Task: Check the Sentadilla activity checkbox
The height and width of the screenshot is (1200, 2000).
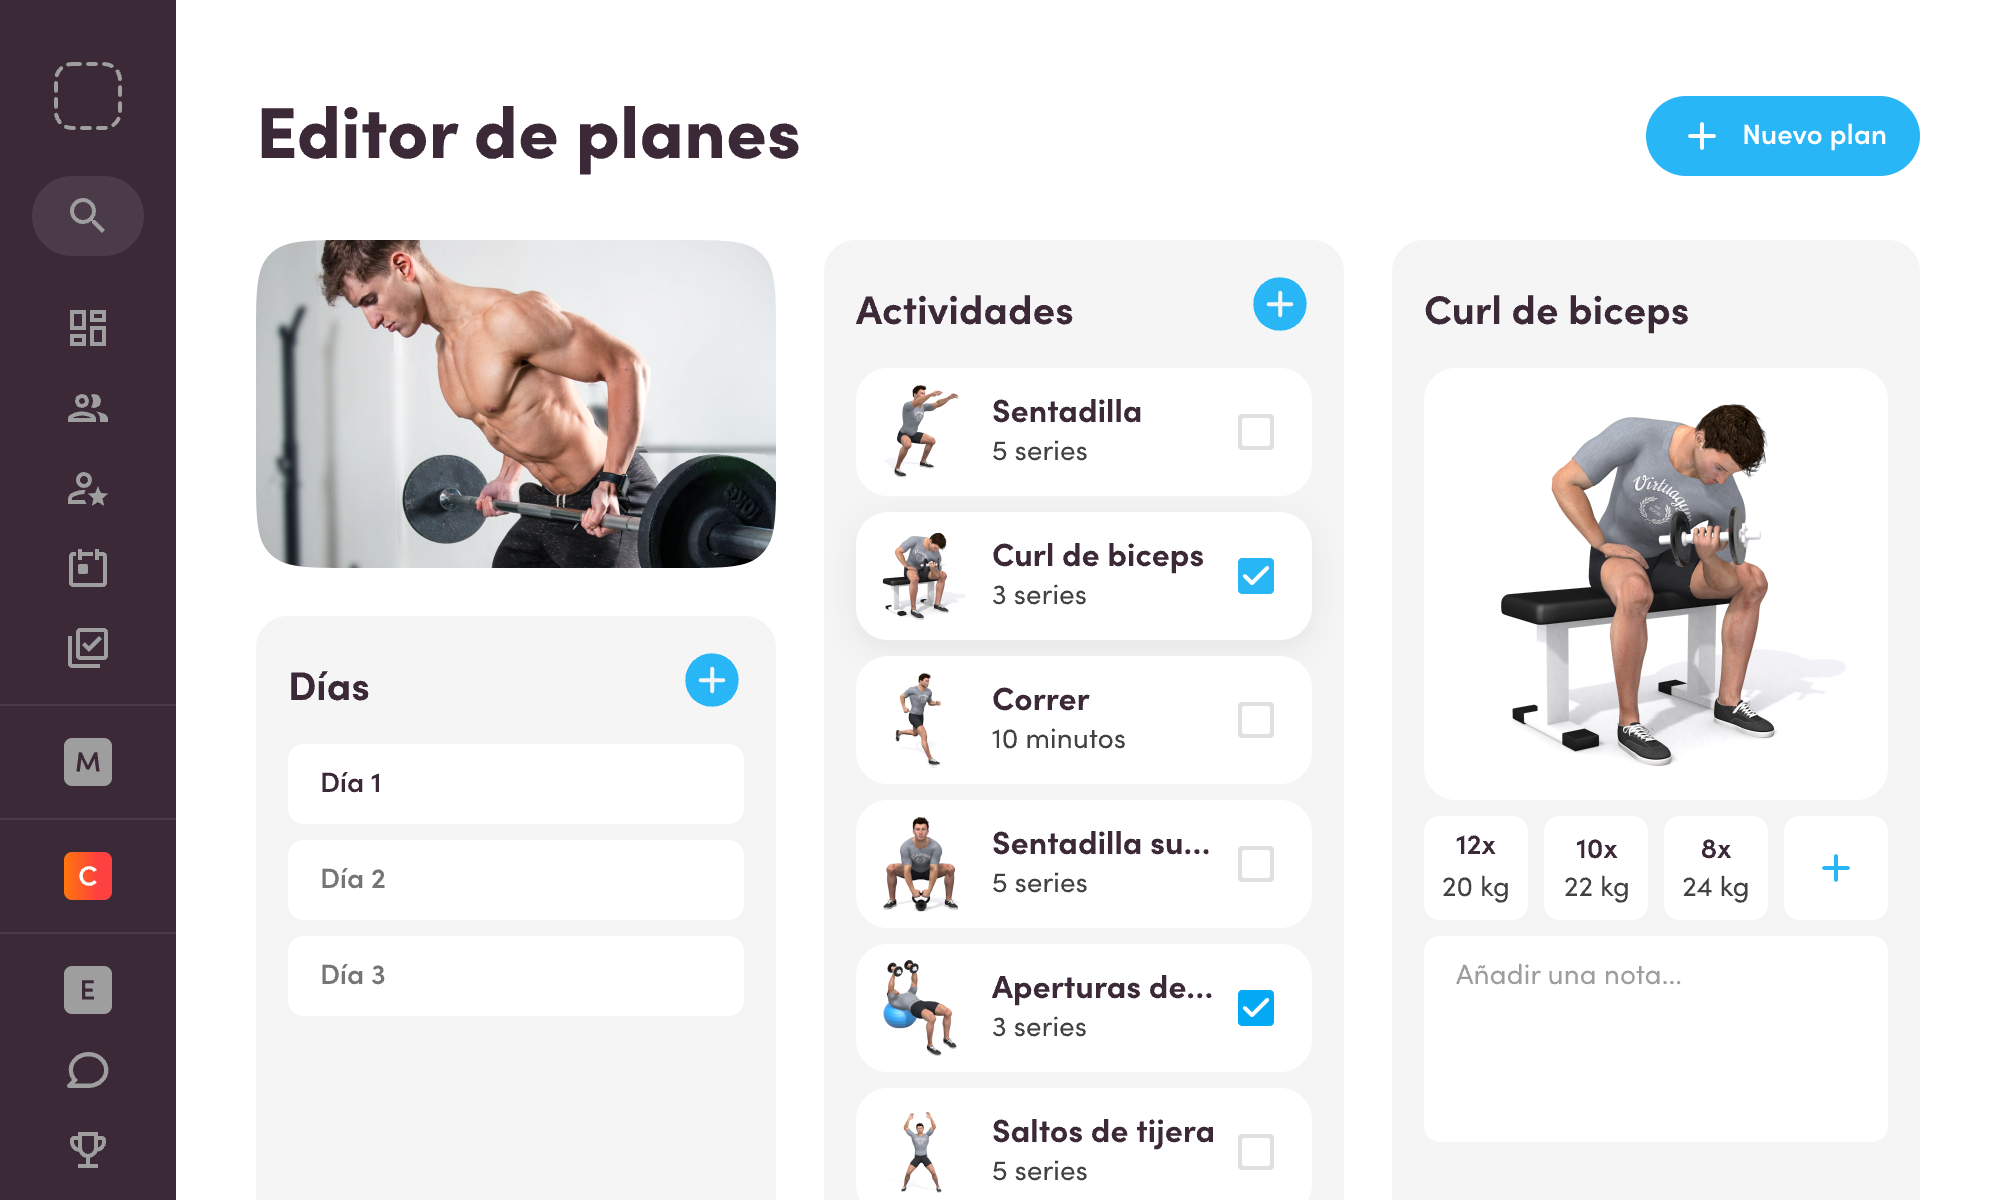Action: point(1254,431)
